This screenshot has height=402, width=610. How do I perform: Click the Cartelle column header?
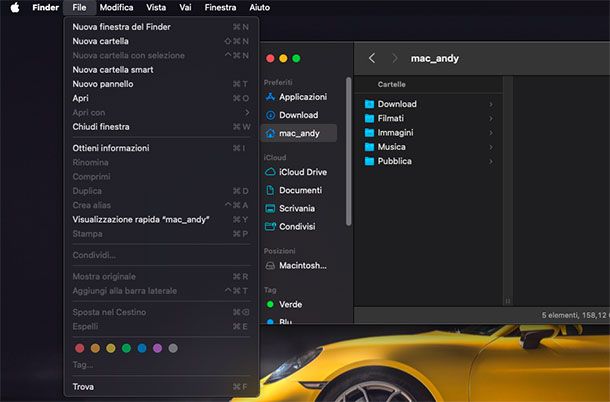pos(392,84)
